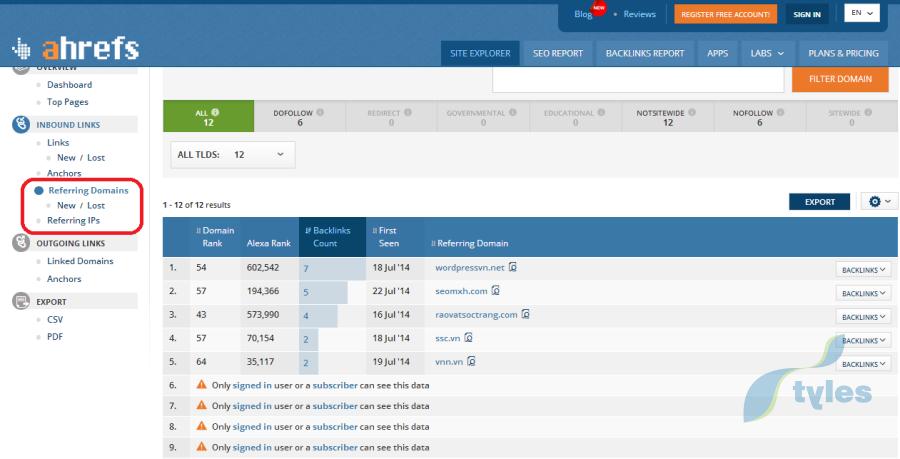Click the Inbound Links section icon
This screenshot has width=900, height=459.
20,125
